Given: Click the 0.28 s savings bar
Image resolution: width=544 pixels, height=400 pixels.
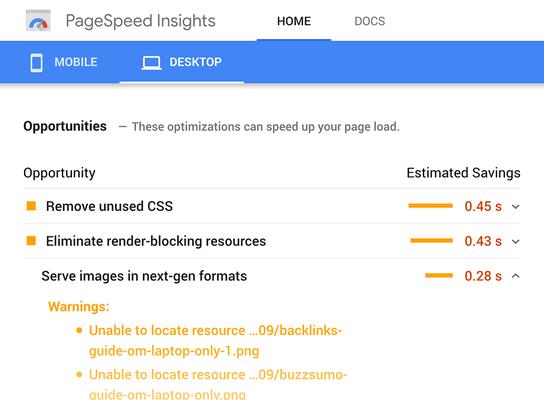Looking at the screenshot, I should (439, 275).
